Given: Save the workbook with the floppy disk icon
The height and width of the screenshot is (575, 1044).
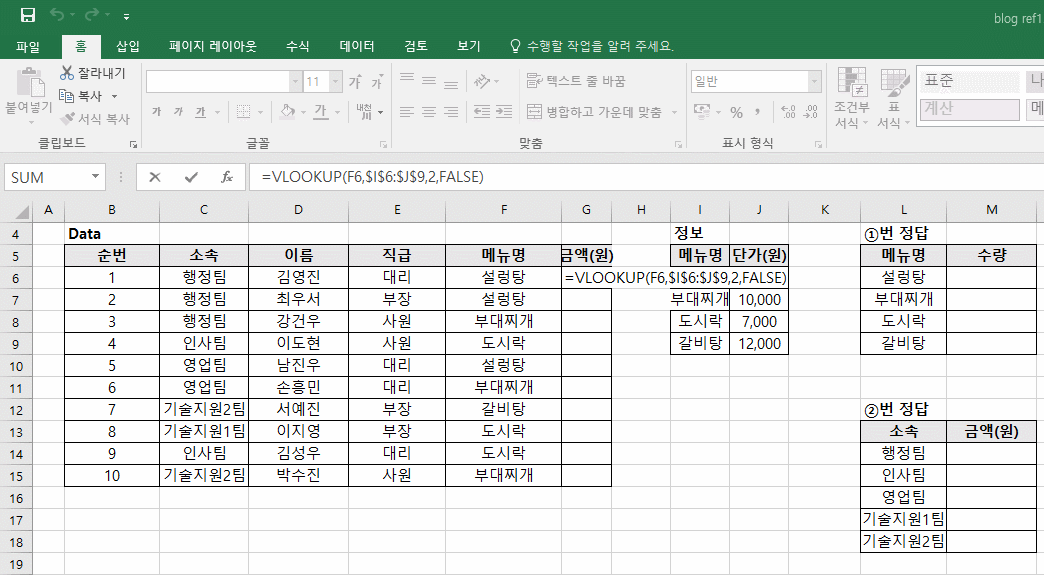Looking at the screenshot, I should (28, 15).
